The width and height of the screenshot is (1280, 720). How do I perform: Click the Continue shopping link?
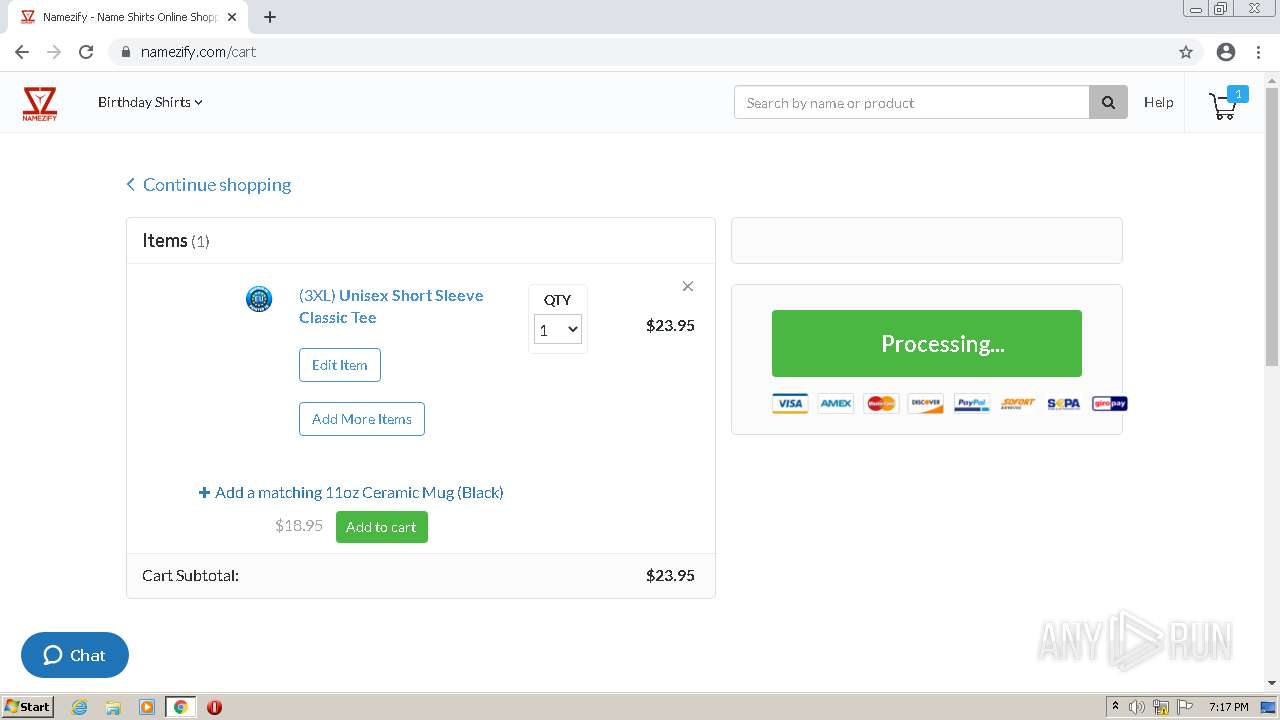click(x=209, y=184)
